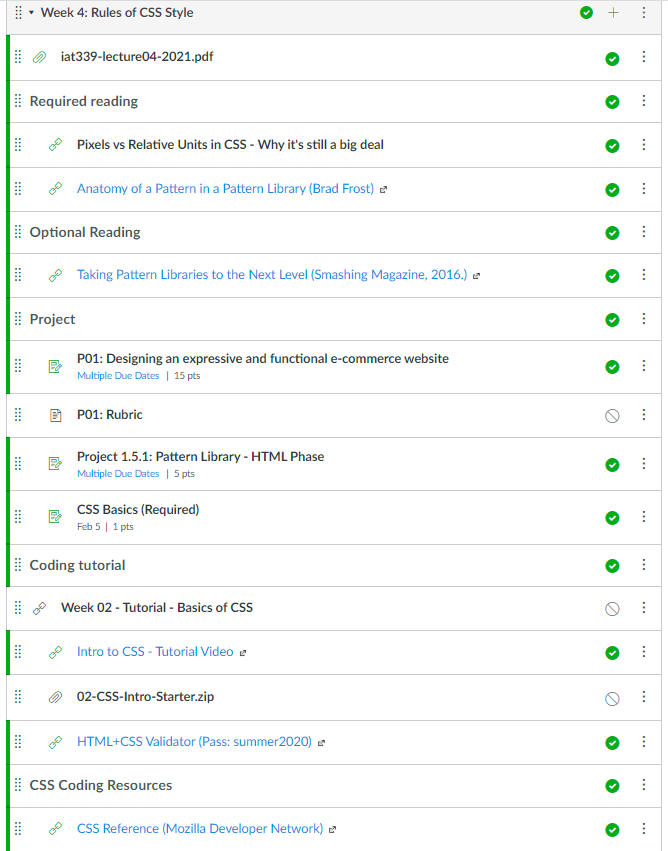Click the attachment icon beside 02-CSS-Intro-Starter.zip
The image size is (668, 851).
[55, 698]
